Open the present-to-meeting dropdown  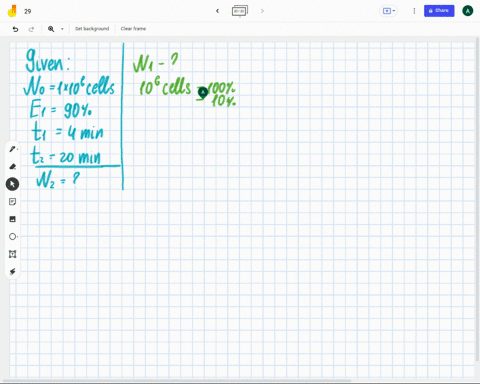(x=389, y=11)
